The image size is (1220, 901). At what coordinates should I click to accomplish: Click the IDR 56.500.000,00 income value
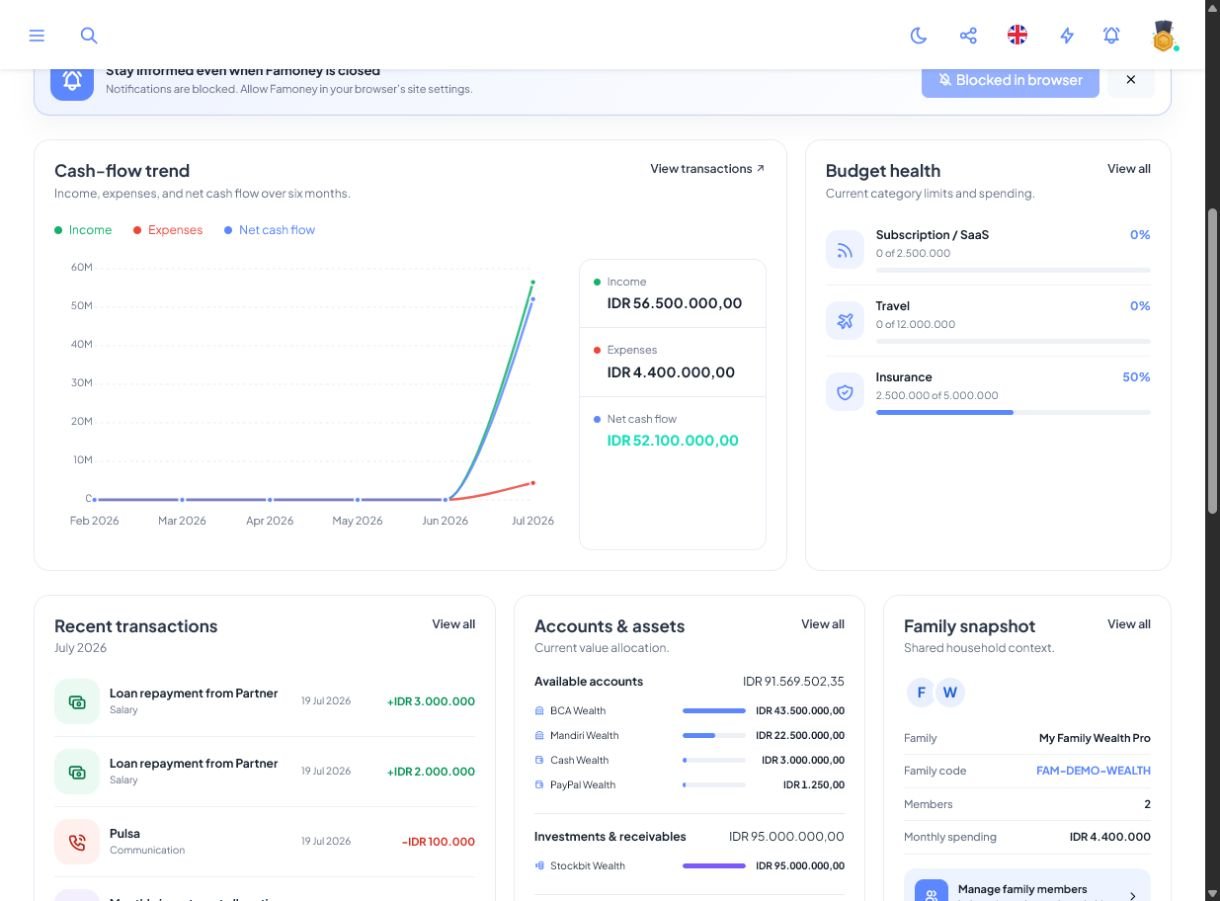pos(675,303)
